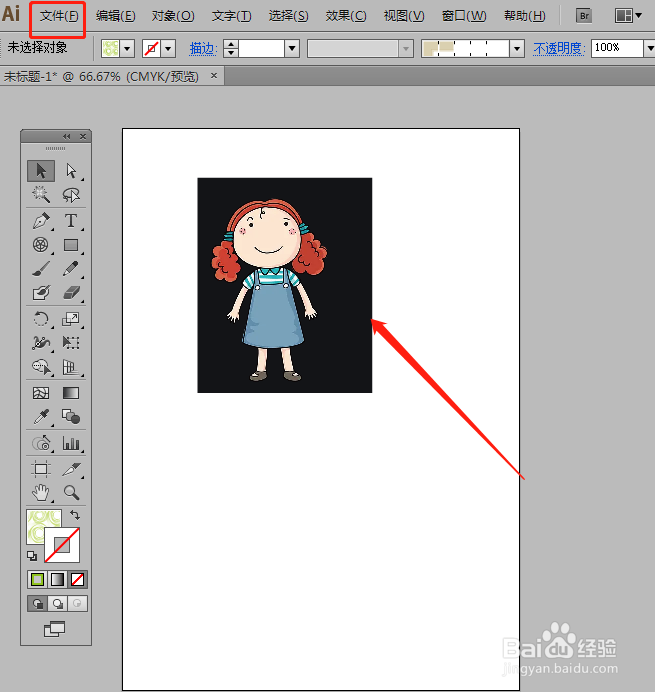Viewport: 655px width, 692px height.
Task: Select the Blob Brush tool
Action: click(41, 292)
